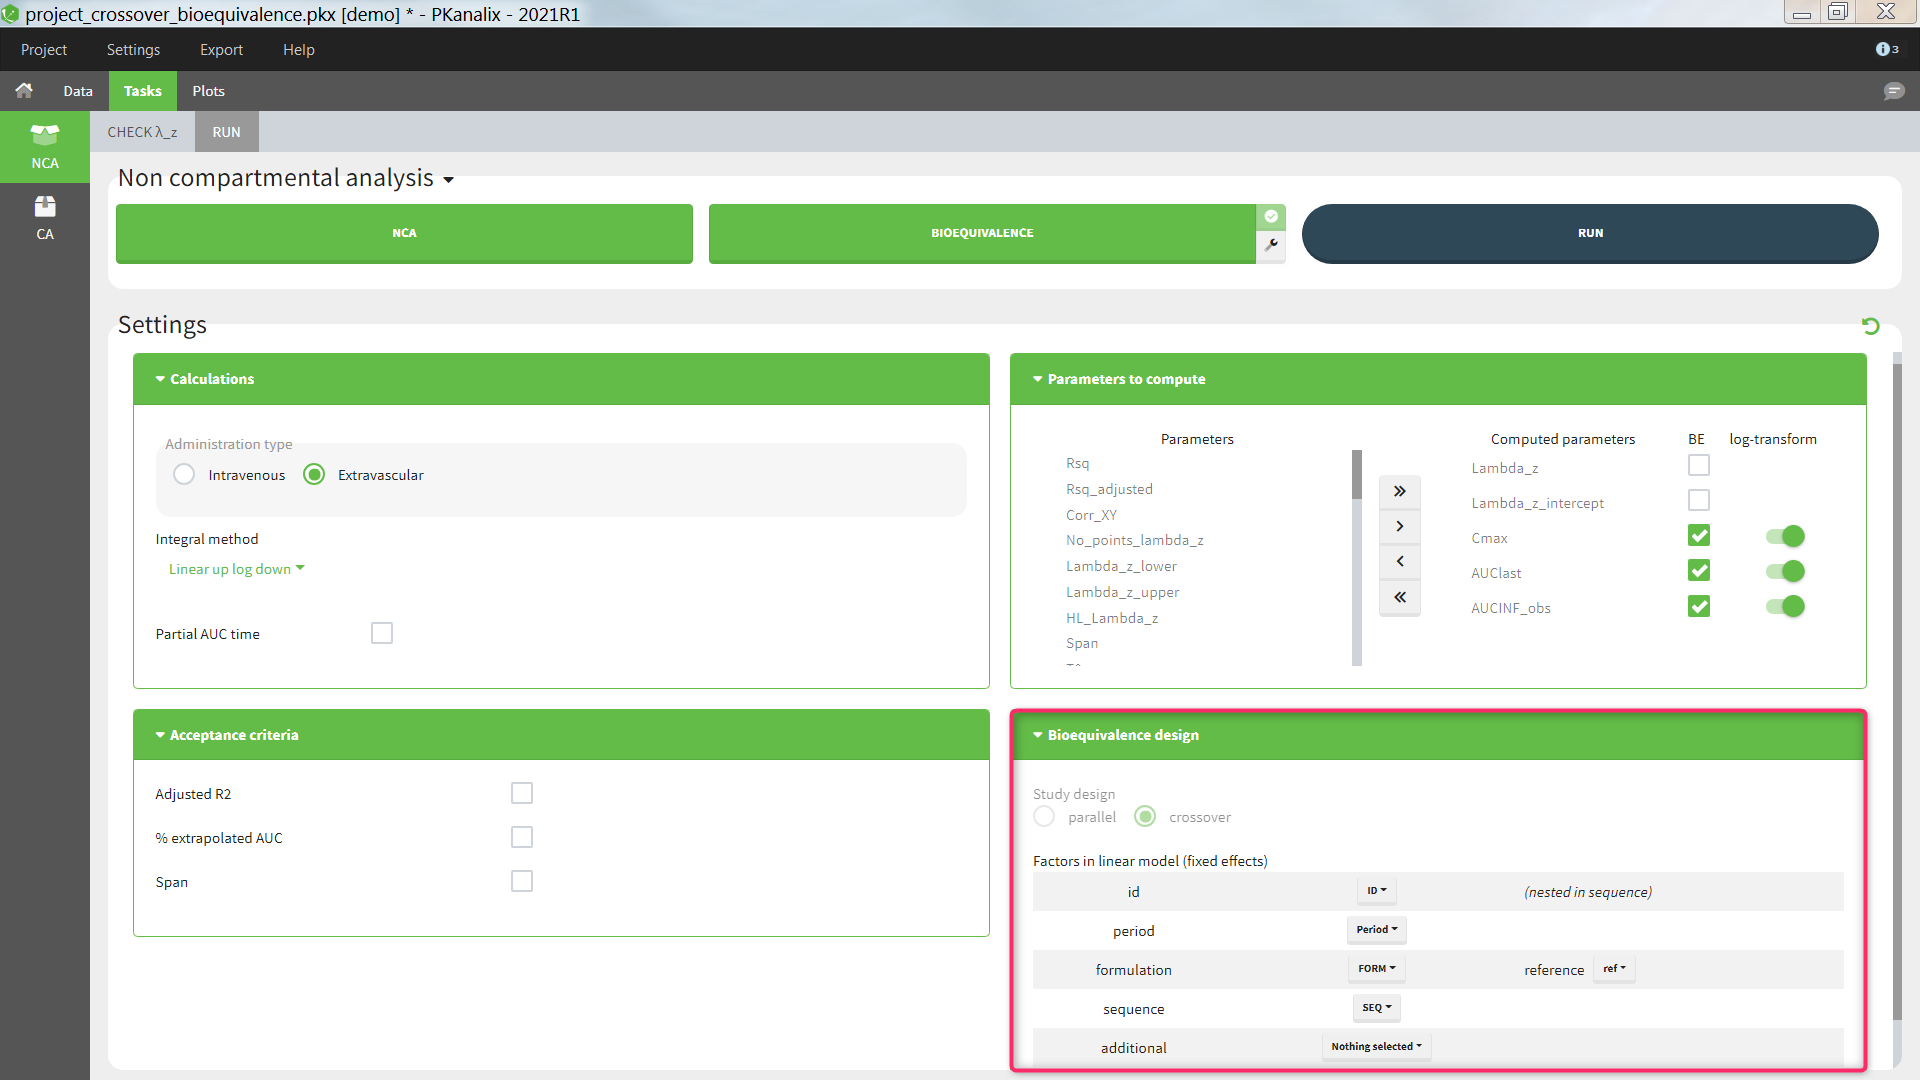
Task: Enable the Partial AUC time checkbox
Action: pos(381,633)
